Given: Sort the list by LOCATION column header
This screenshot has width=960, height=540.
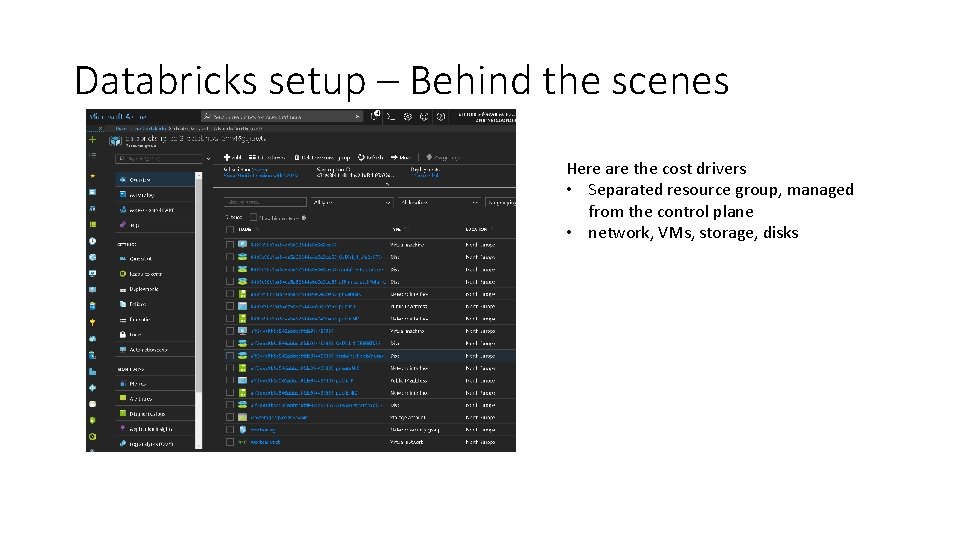Looking at the screenshot, I should [x=476, y=230].
